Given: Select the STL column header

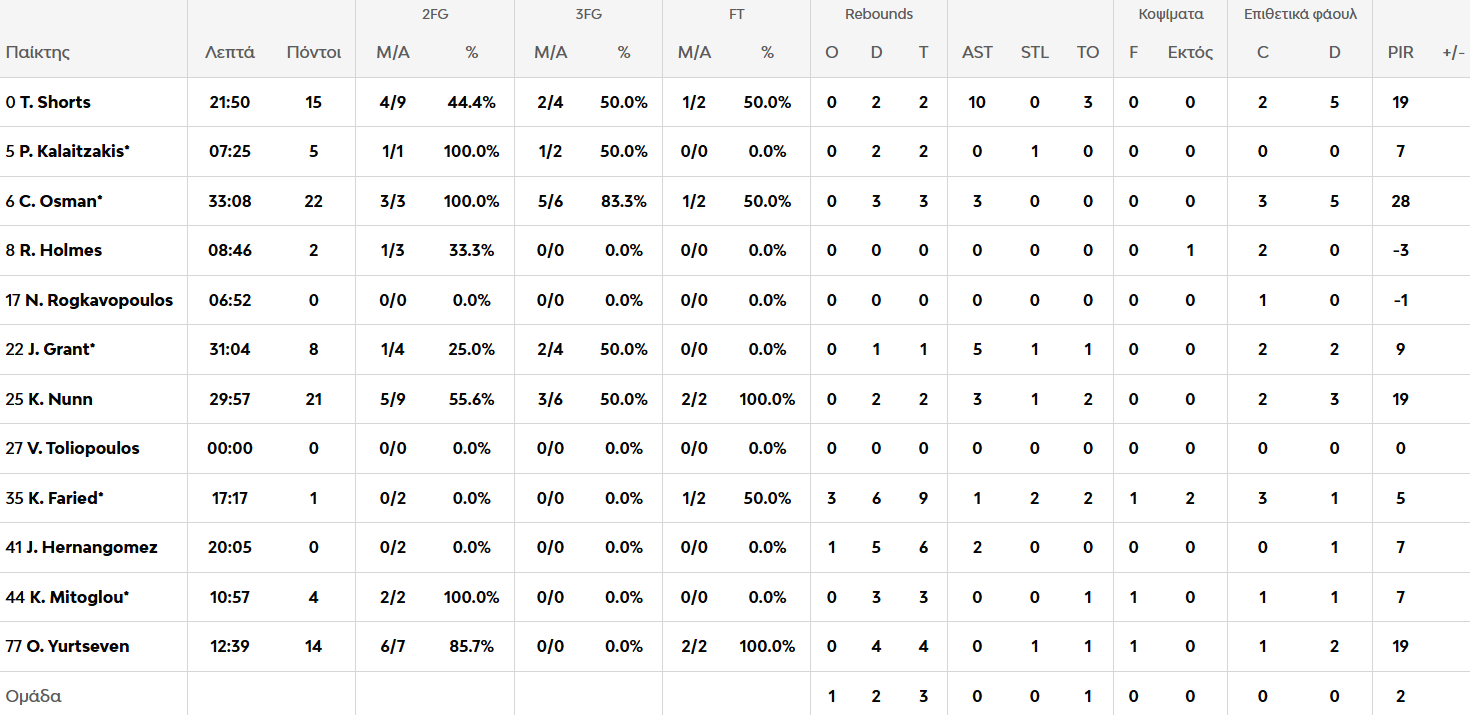Looking at the screenshot, I should click(1035, 52).
